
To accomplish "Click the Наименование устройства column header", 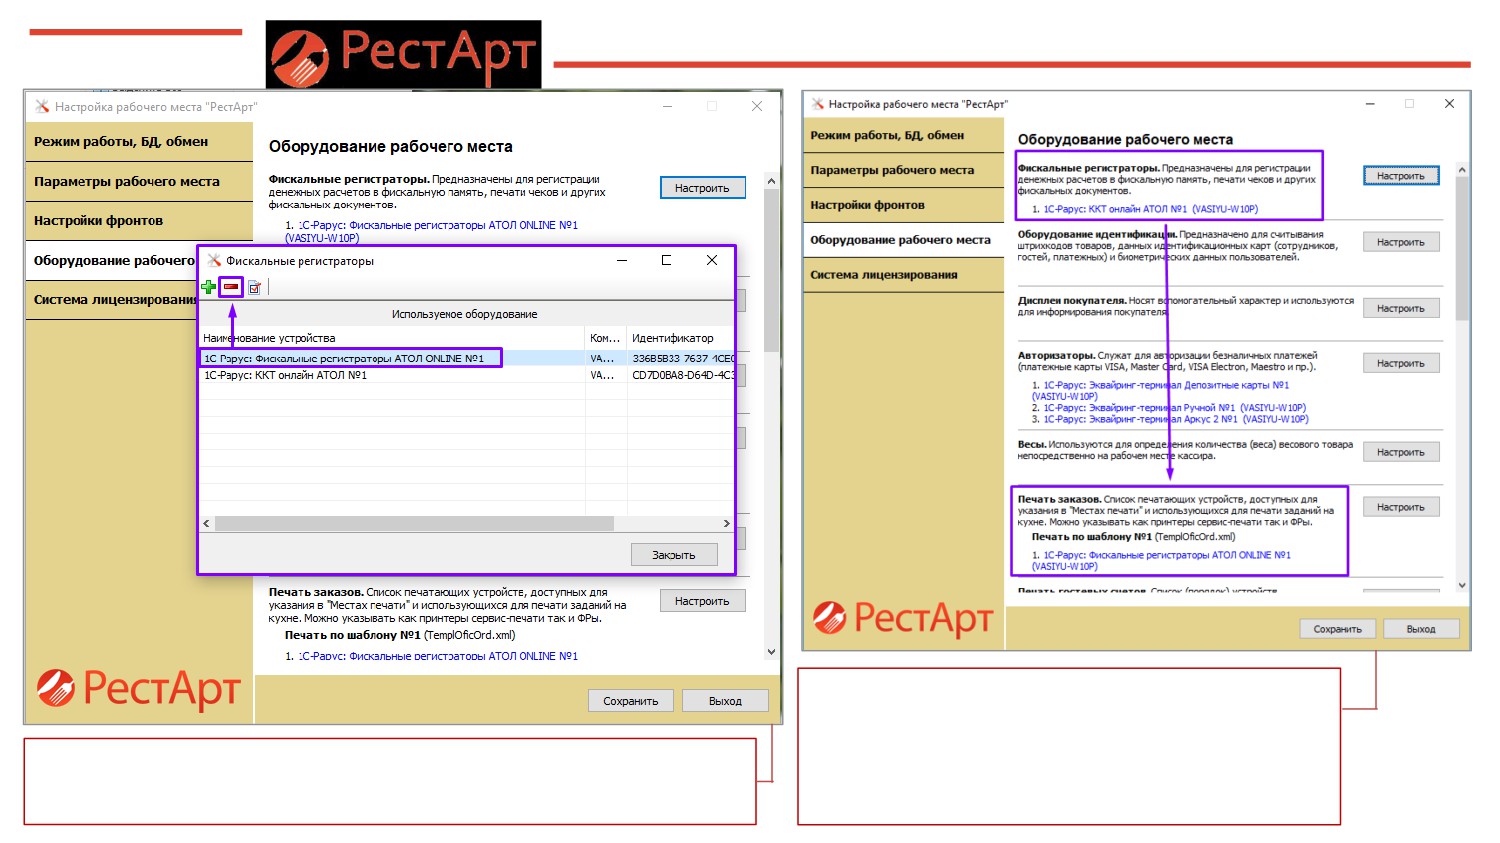I will (392, 338).
